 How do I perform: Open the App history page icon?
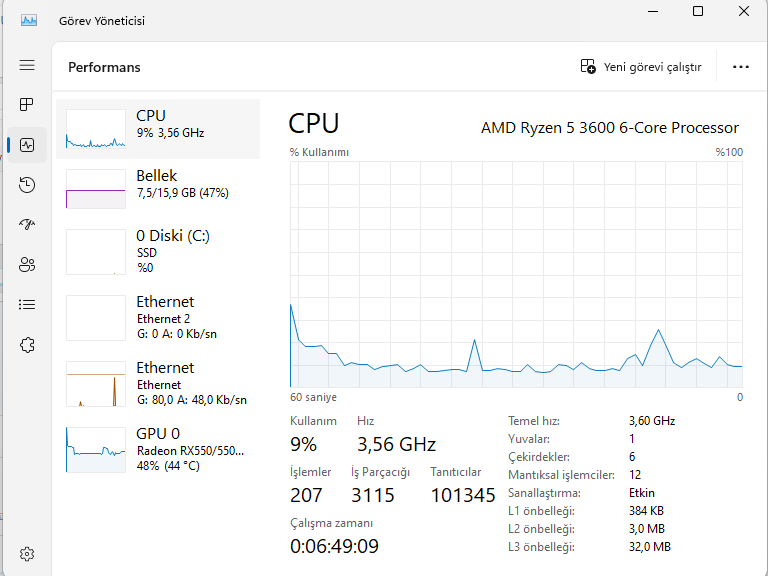pos(27,185)
